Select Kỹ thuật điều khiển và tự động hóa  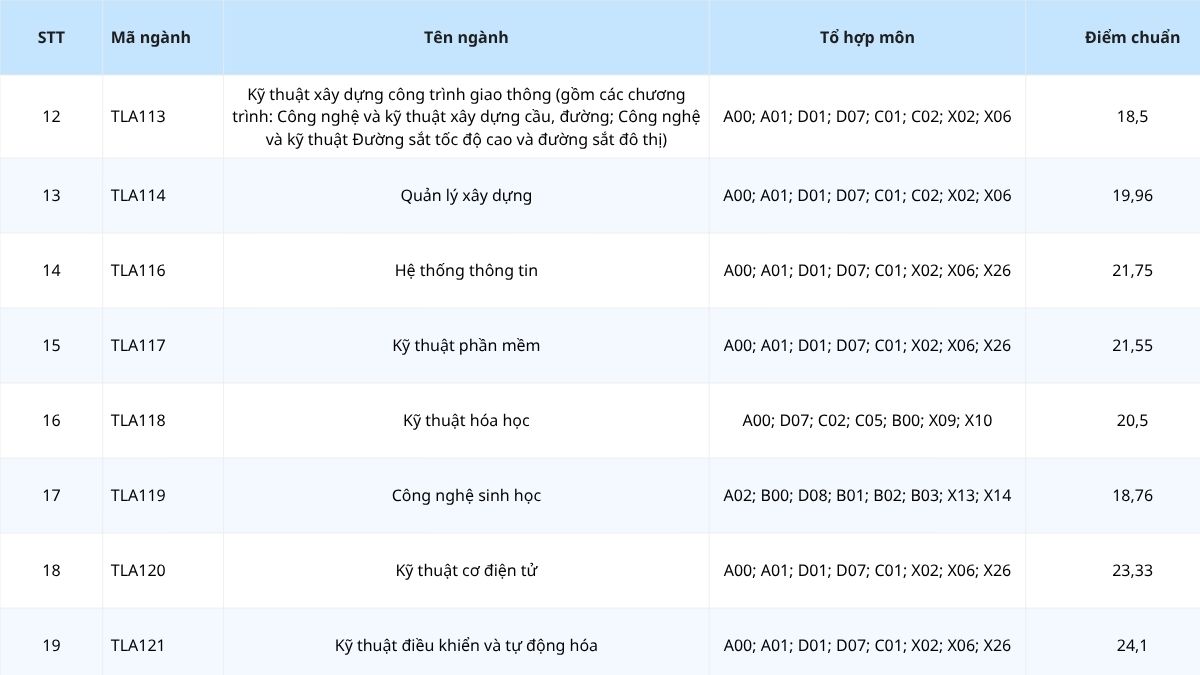pos(466,645)
